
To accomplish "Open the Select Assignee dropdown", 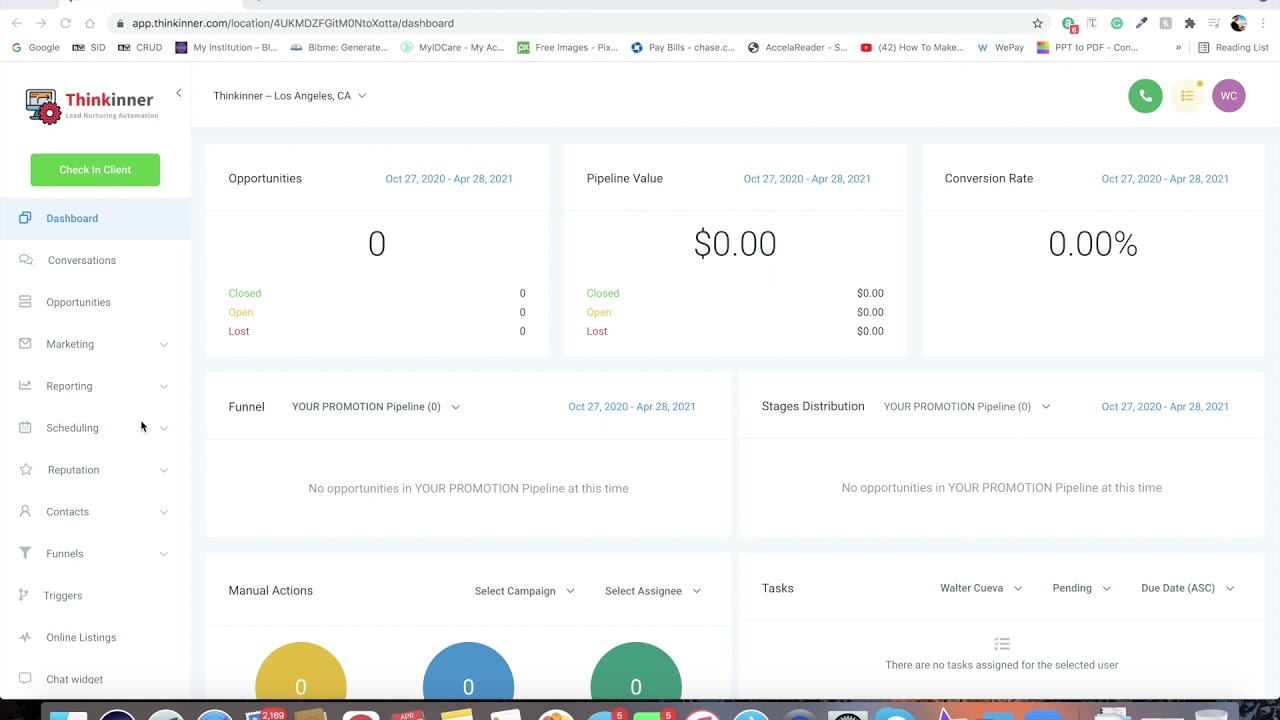I will point(653,591).
